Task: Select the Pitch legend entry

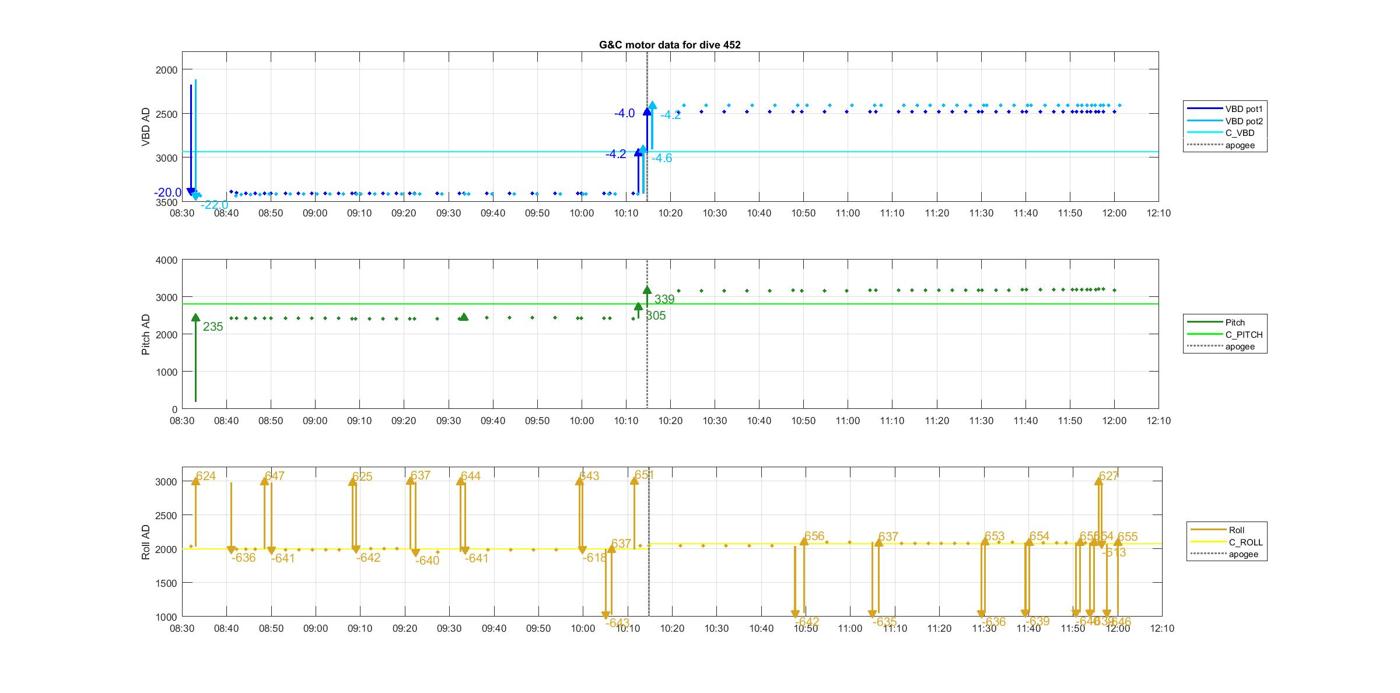Action: [x=1217, y=322]
